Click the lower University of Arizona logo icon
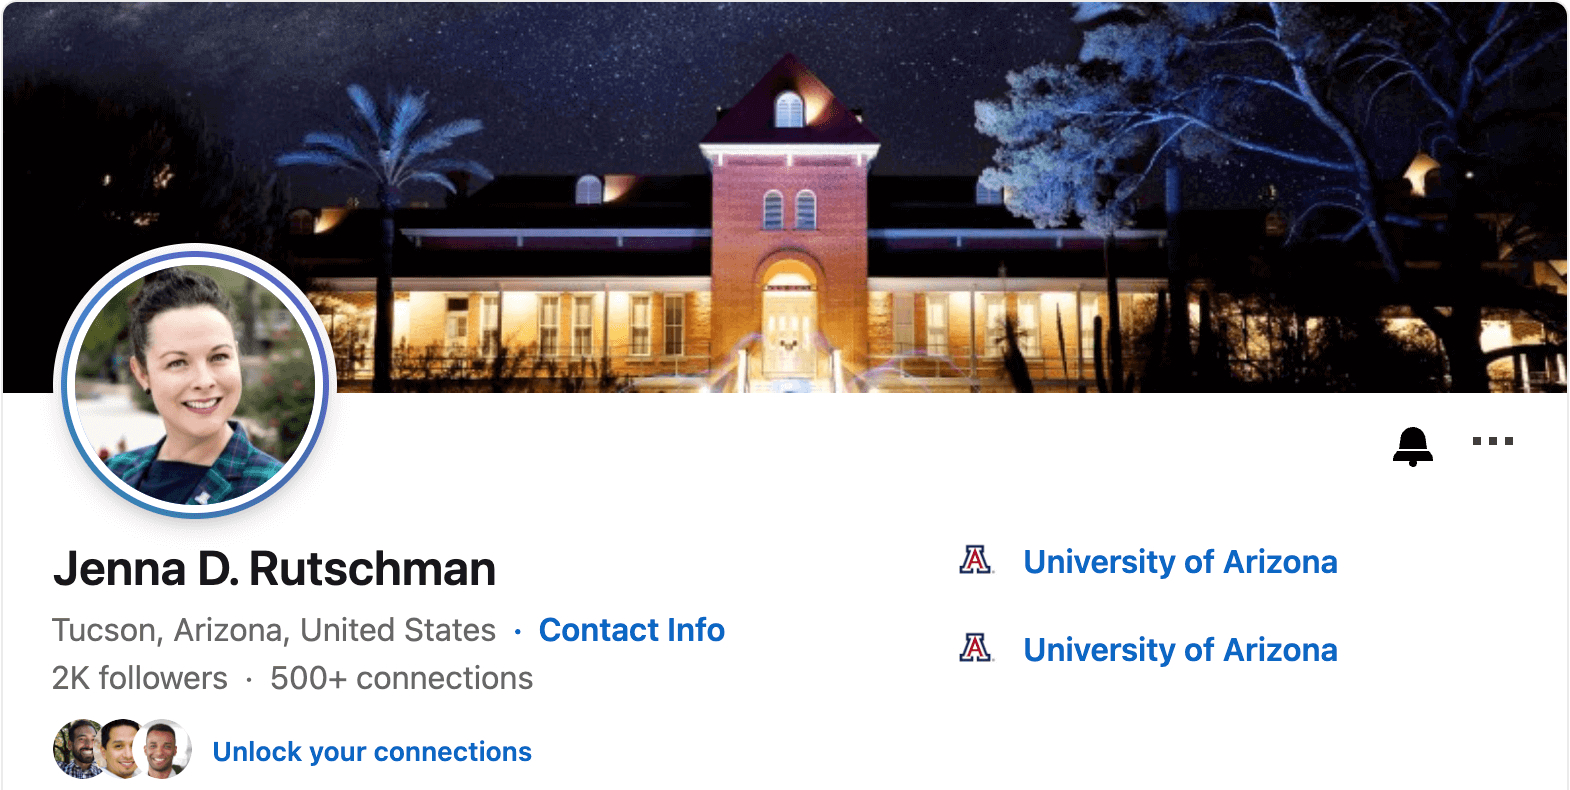The height and width of the screenshot is (790, 1570). pos(975,648)
